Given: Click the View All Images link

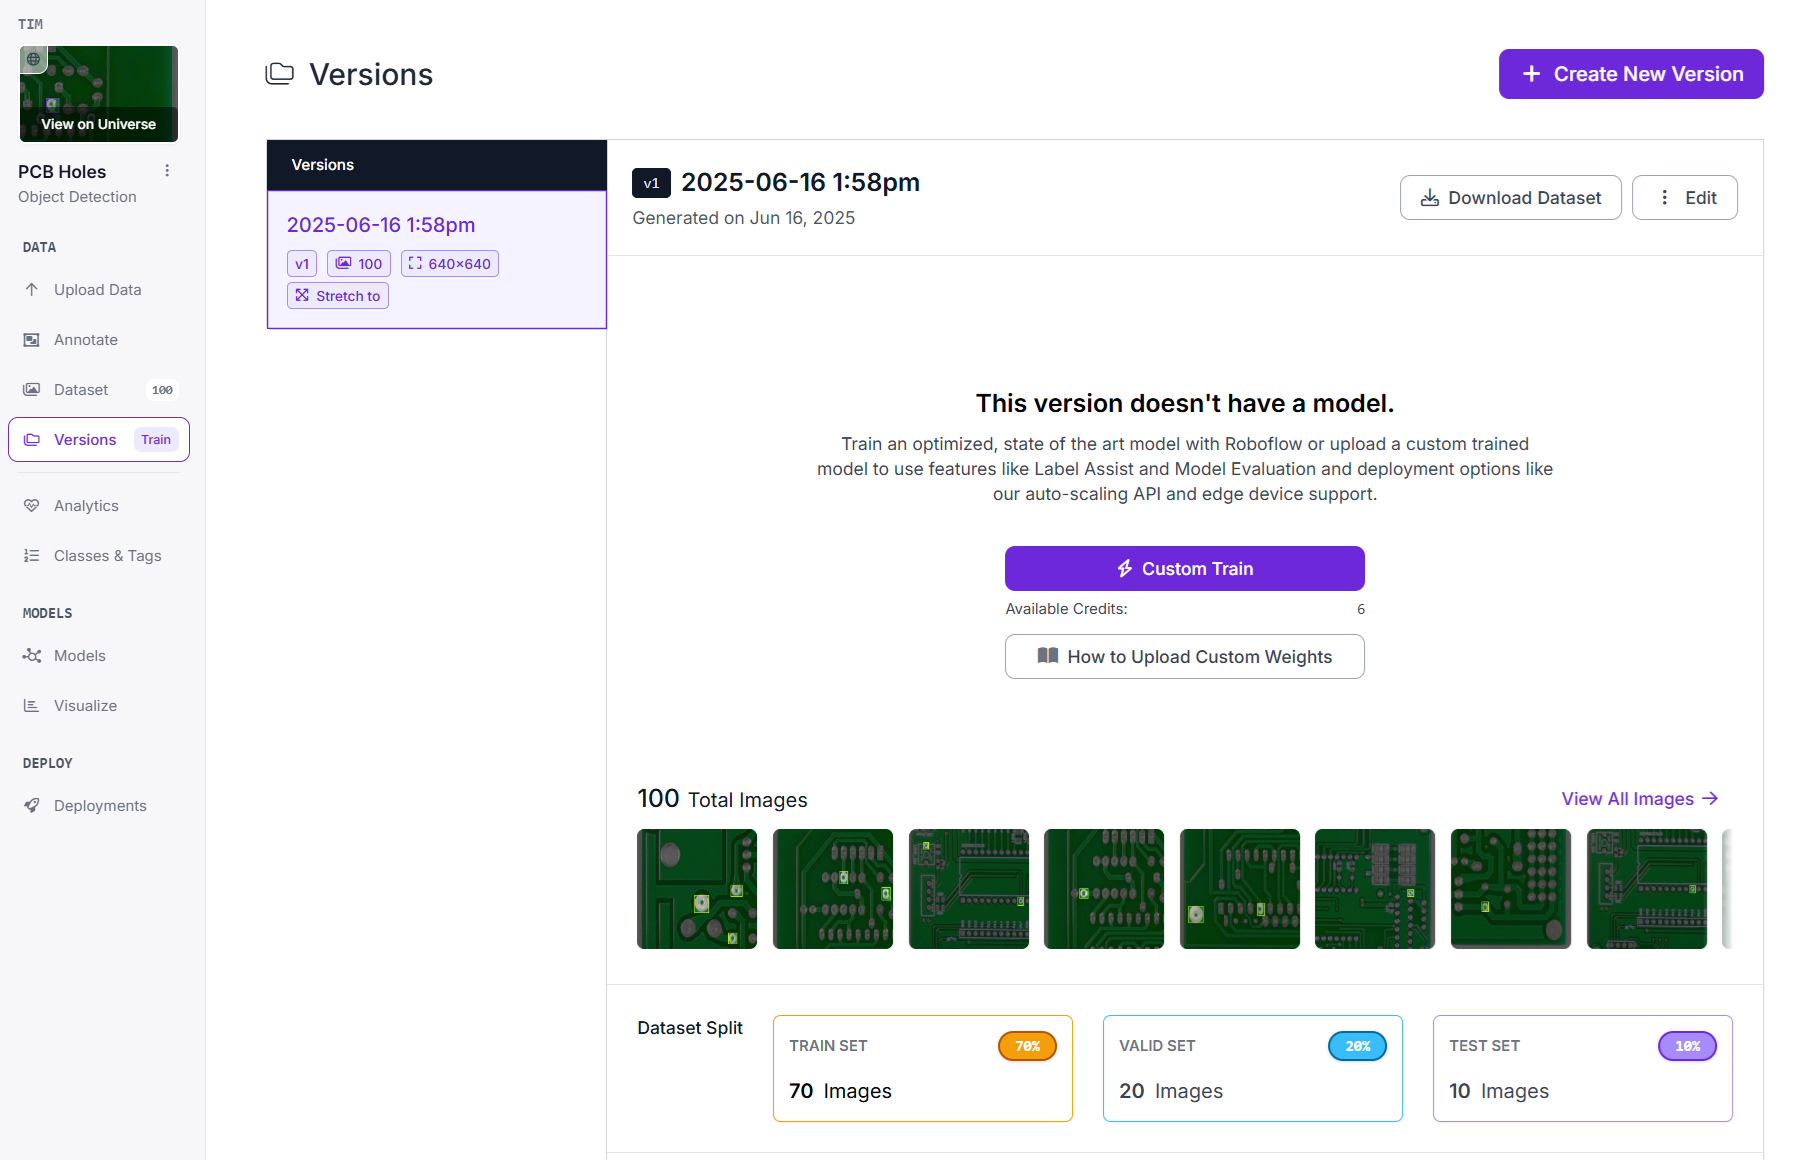Looking at the screenshot, I should pyautogui.click(x=1638, y=798).
